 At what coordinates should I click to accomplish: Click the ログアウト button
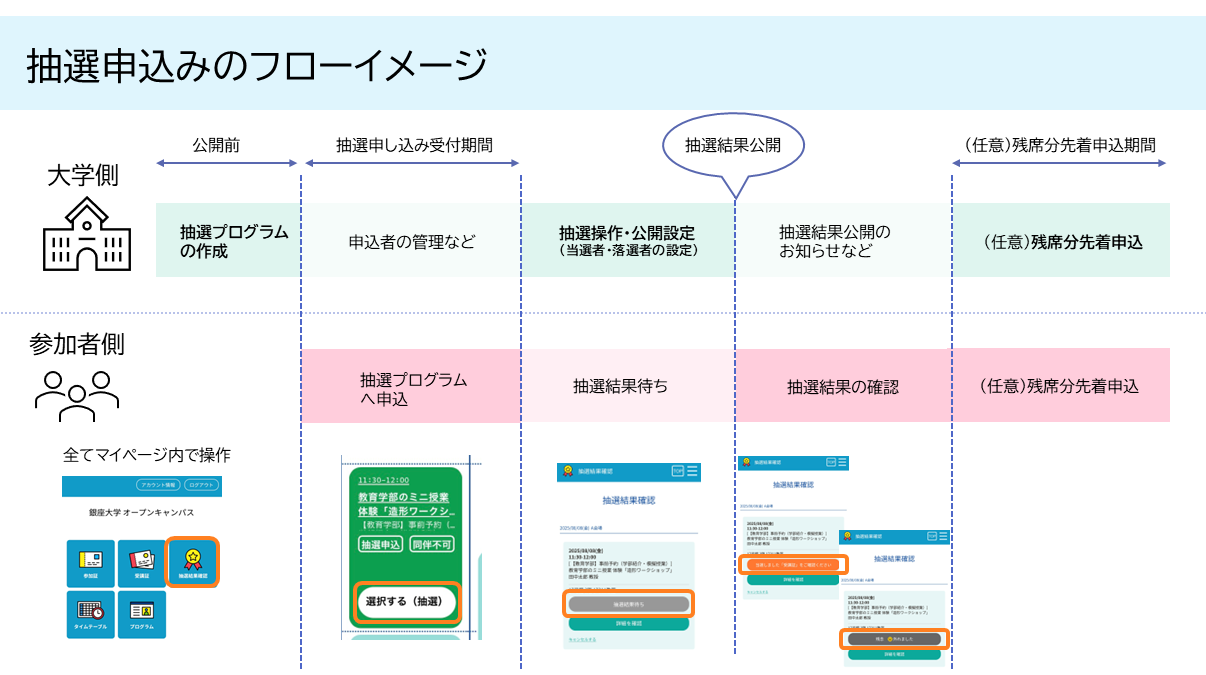(199, 486)
